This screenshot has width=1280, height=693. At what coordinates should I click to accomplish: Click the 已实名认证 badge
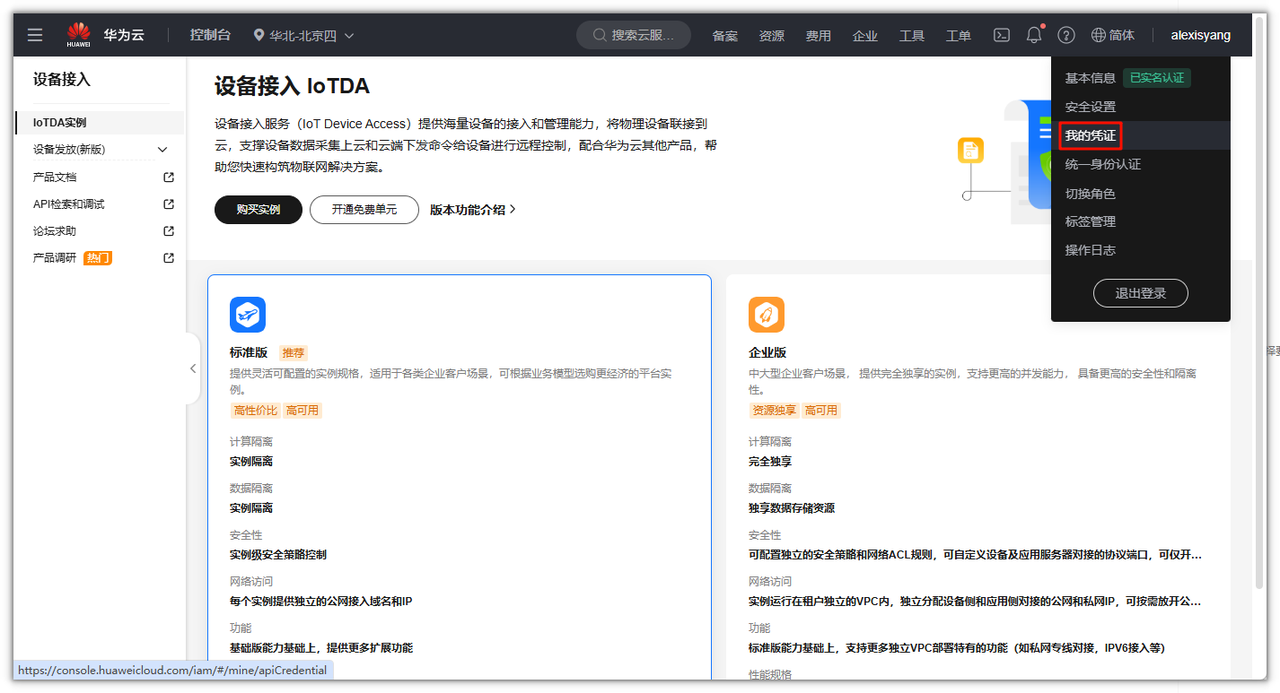pyautogui.click(x=1157, y=78)
